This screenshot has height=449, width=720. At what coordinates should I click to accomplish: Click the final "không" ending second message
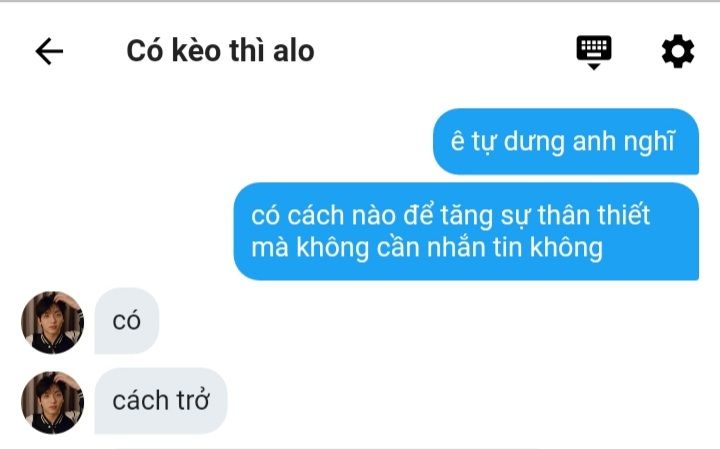pos(566,248)
